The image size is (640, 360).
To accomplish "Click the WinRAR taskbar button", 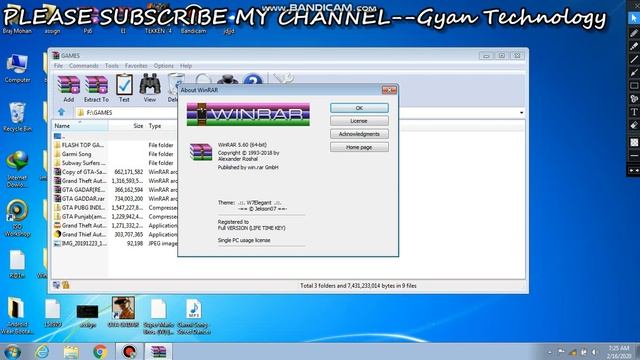I will tap(158, 352).
